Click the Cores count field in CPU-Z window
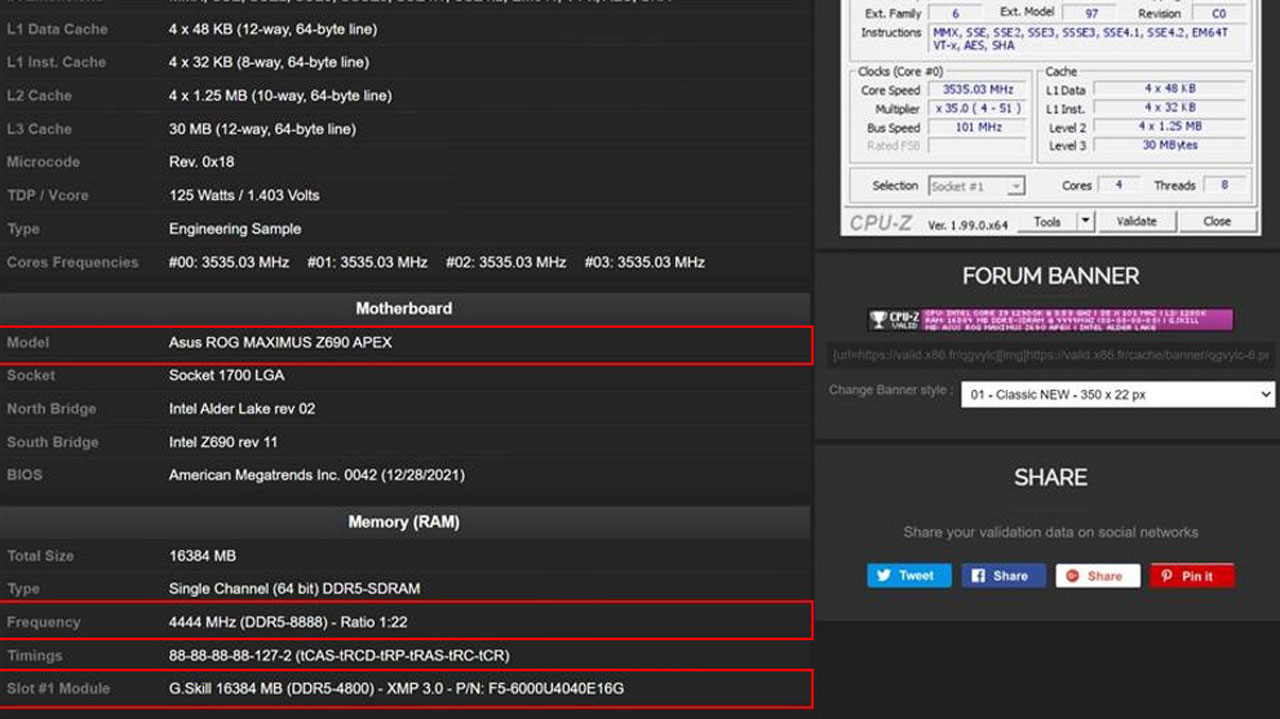1280x719 pixels. pyautogui.click(x=1119, y=185)
